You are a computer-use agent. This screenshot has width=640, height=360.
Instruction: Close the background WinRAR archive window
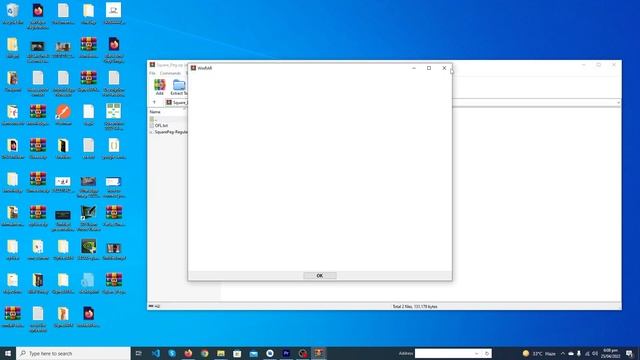click(x=613, y=64)
